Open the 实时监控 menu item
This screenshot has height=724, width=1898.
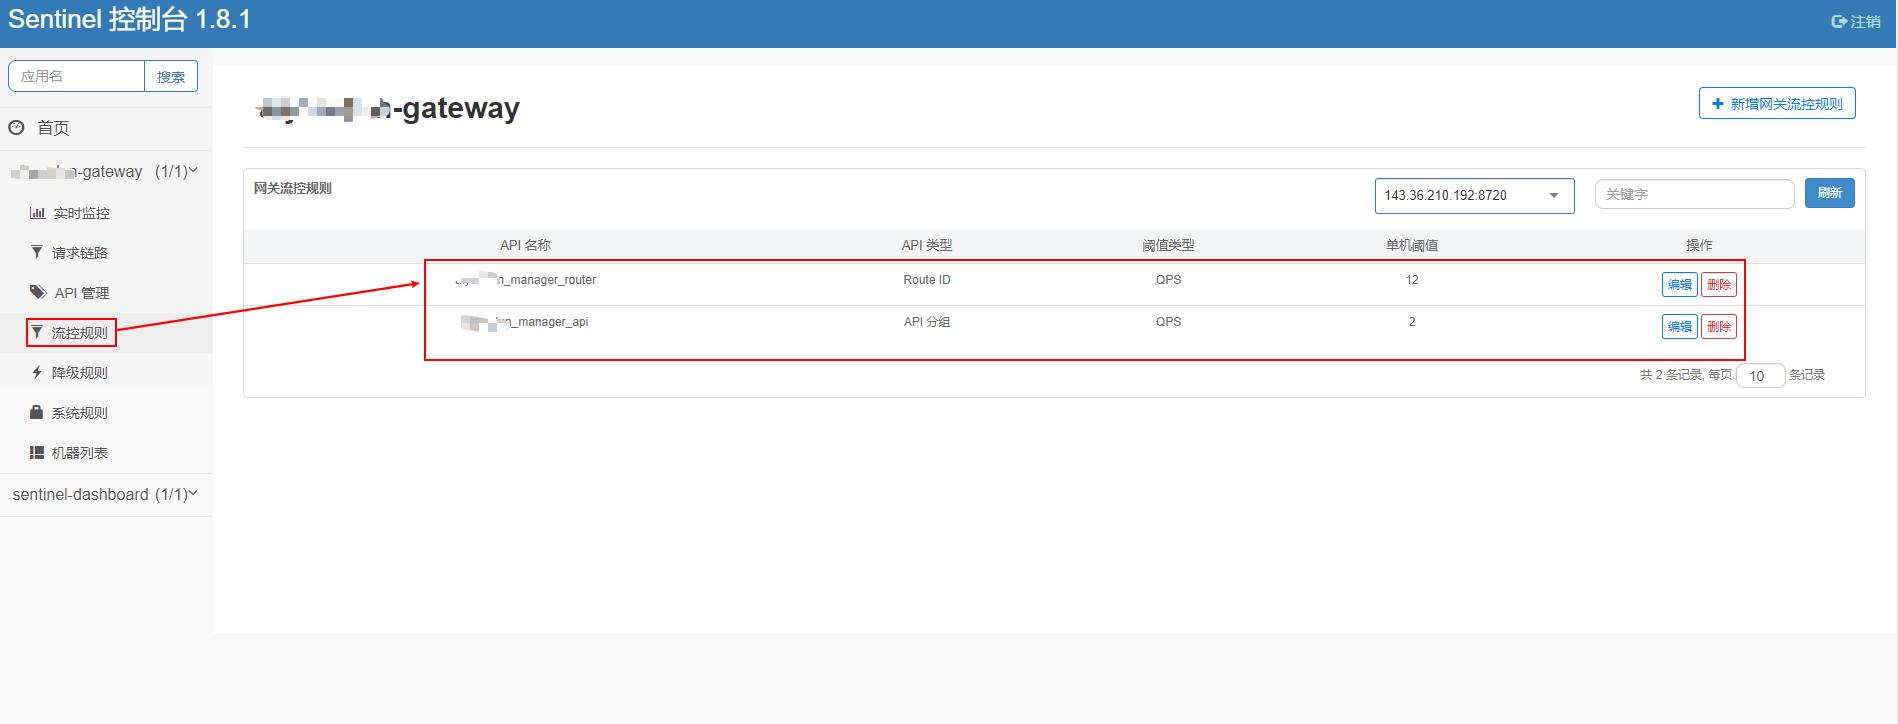[82, 213]
